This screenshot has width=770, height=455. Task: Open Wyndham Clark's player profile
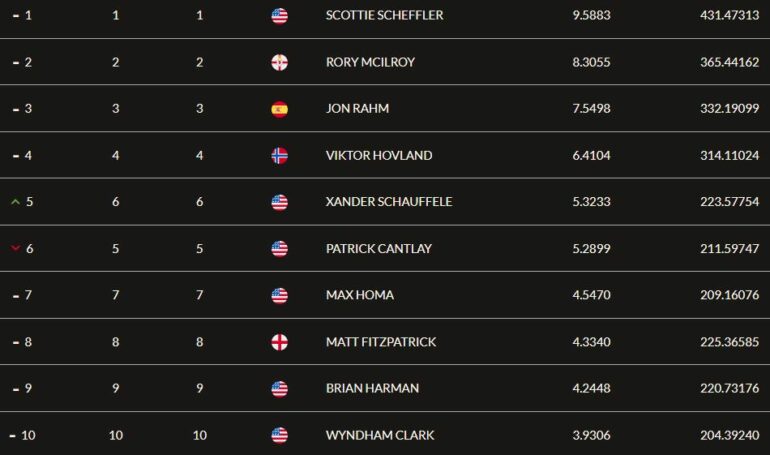(x=380, y=435)
